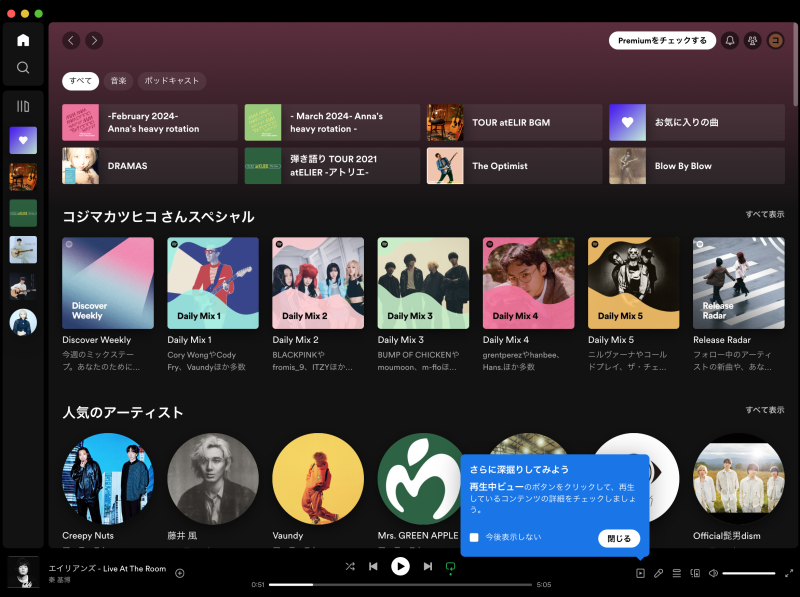800x597 pixels.
Task: Open Liked Songs heart in the sidebar
Action: tap(23, 140)
